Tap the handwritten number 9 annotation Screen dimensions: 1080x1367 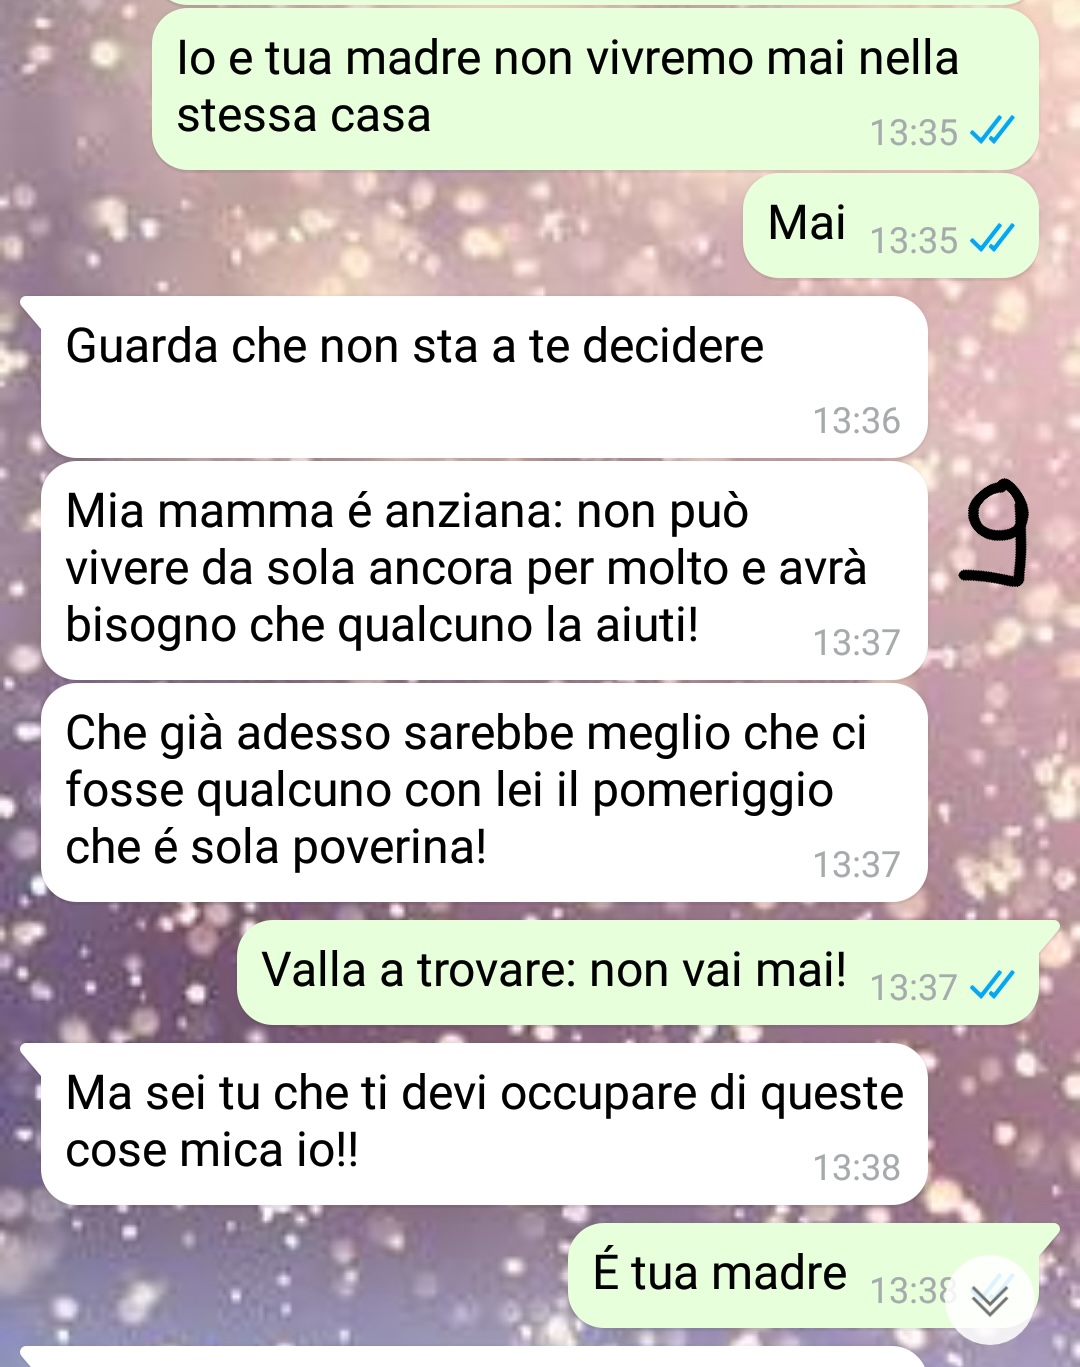995,532
